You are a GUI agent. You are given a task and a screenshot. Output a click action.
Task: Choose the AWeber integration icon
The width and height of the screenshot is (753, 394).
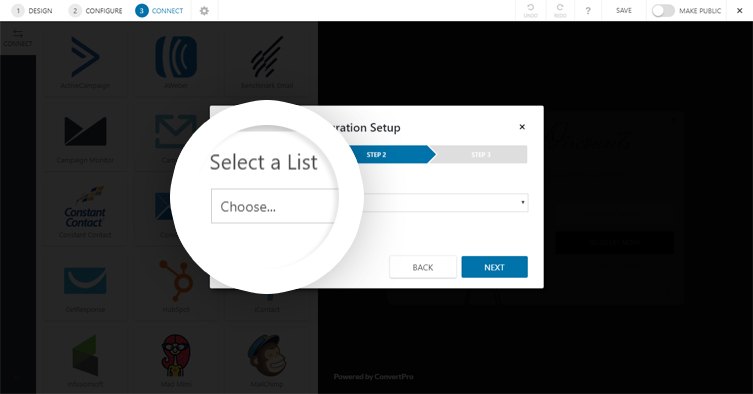tap(176, 57)
